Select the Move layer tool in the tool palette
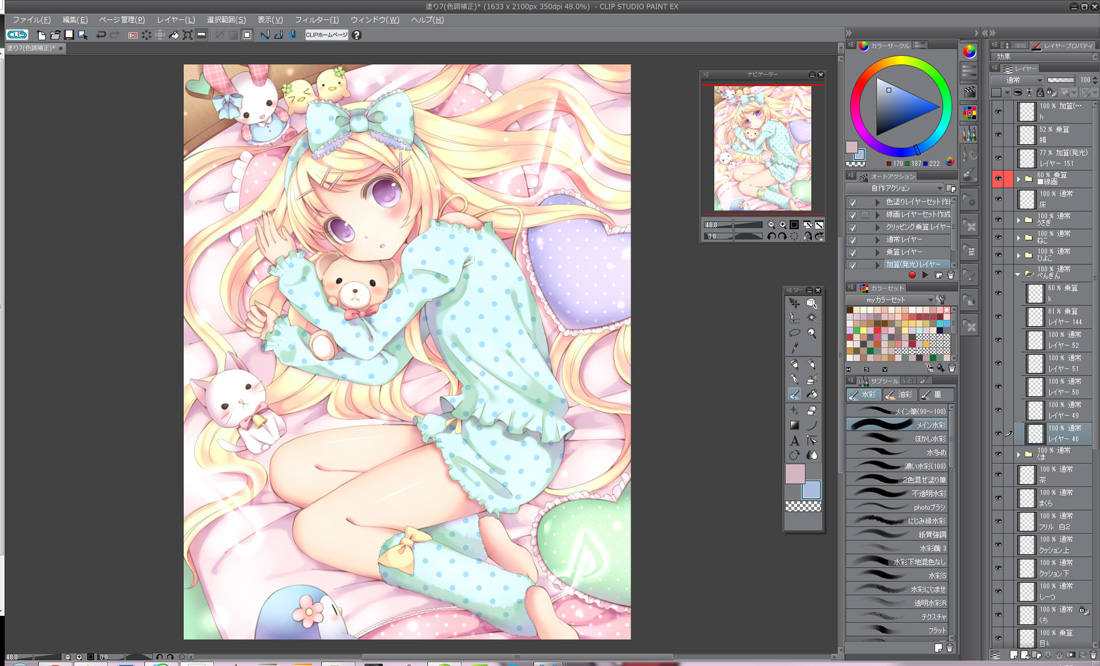 tap(794, 303)
